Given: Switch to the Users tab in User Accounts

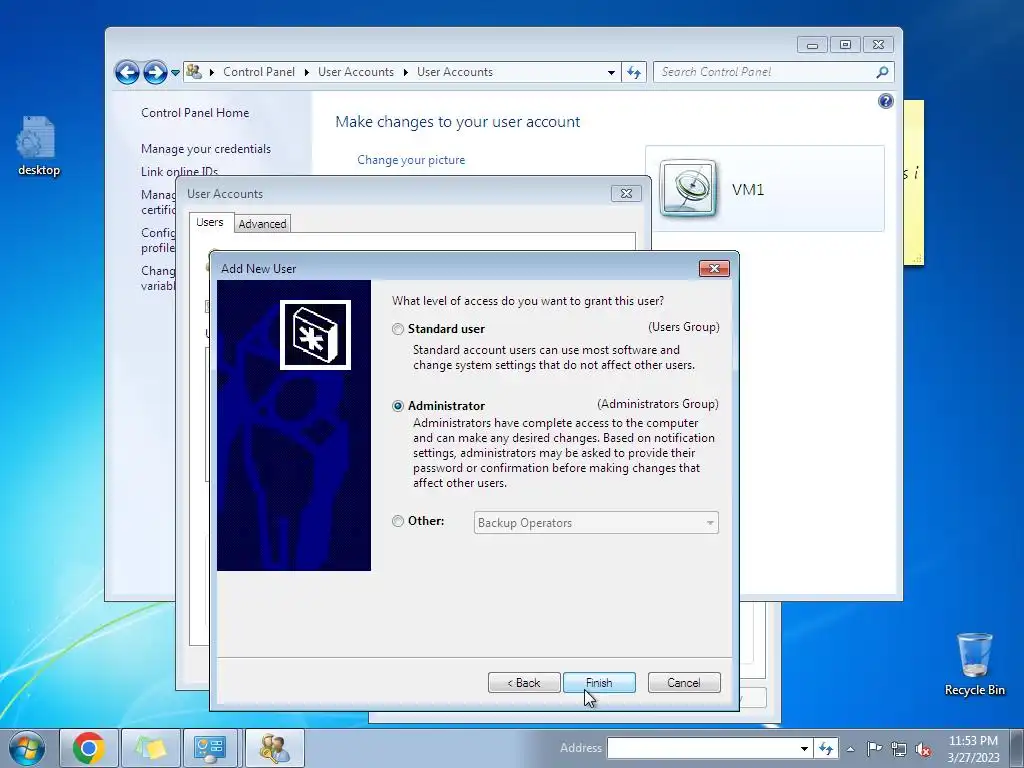Looking at the screenshot, I should [210, 222].
